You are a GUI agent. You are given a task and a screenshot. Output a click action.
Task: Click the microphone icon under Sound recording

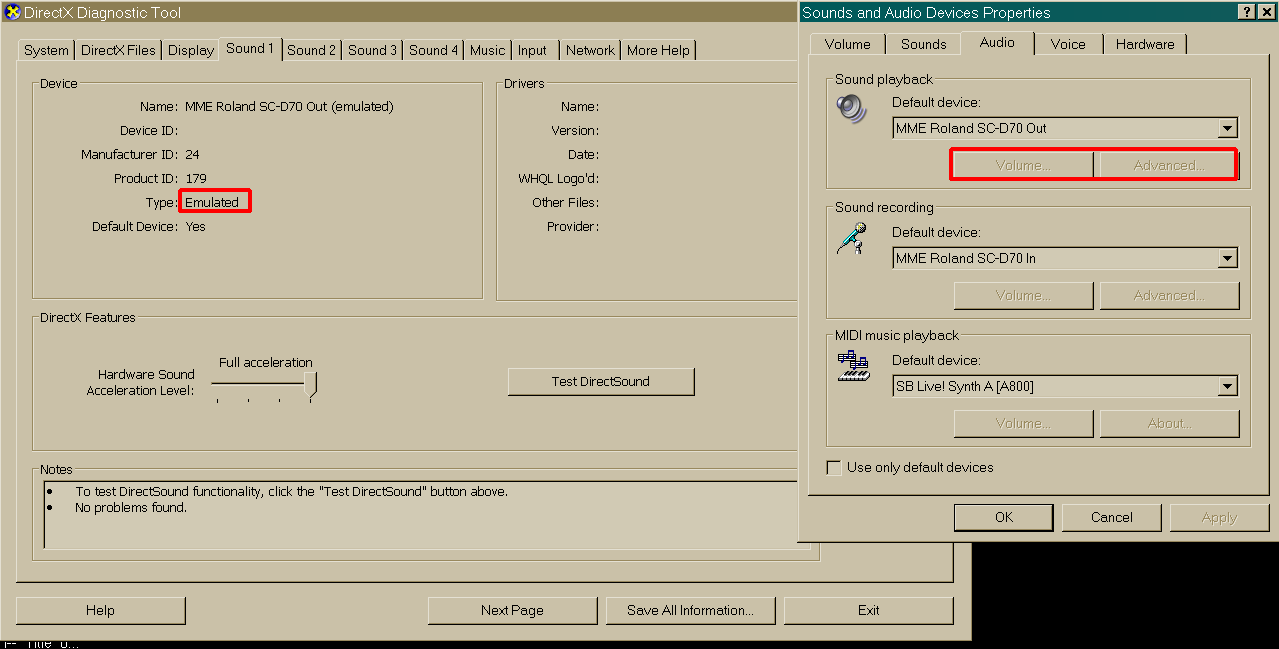click(x=852, y=239)
